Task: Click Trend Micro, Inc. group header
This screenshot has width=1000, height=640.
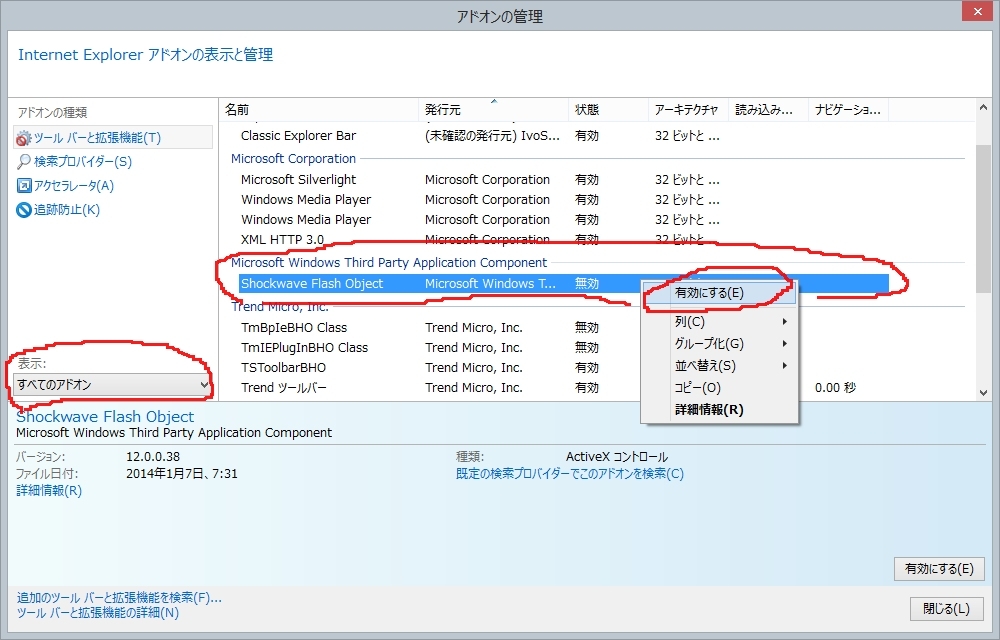Action: coord(280,307)
